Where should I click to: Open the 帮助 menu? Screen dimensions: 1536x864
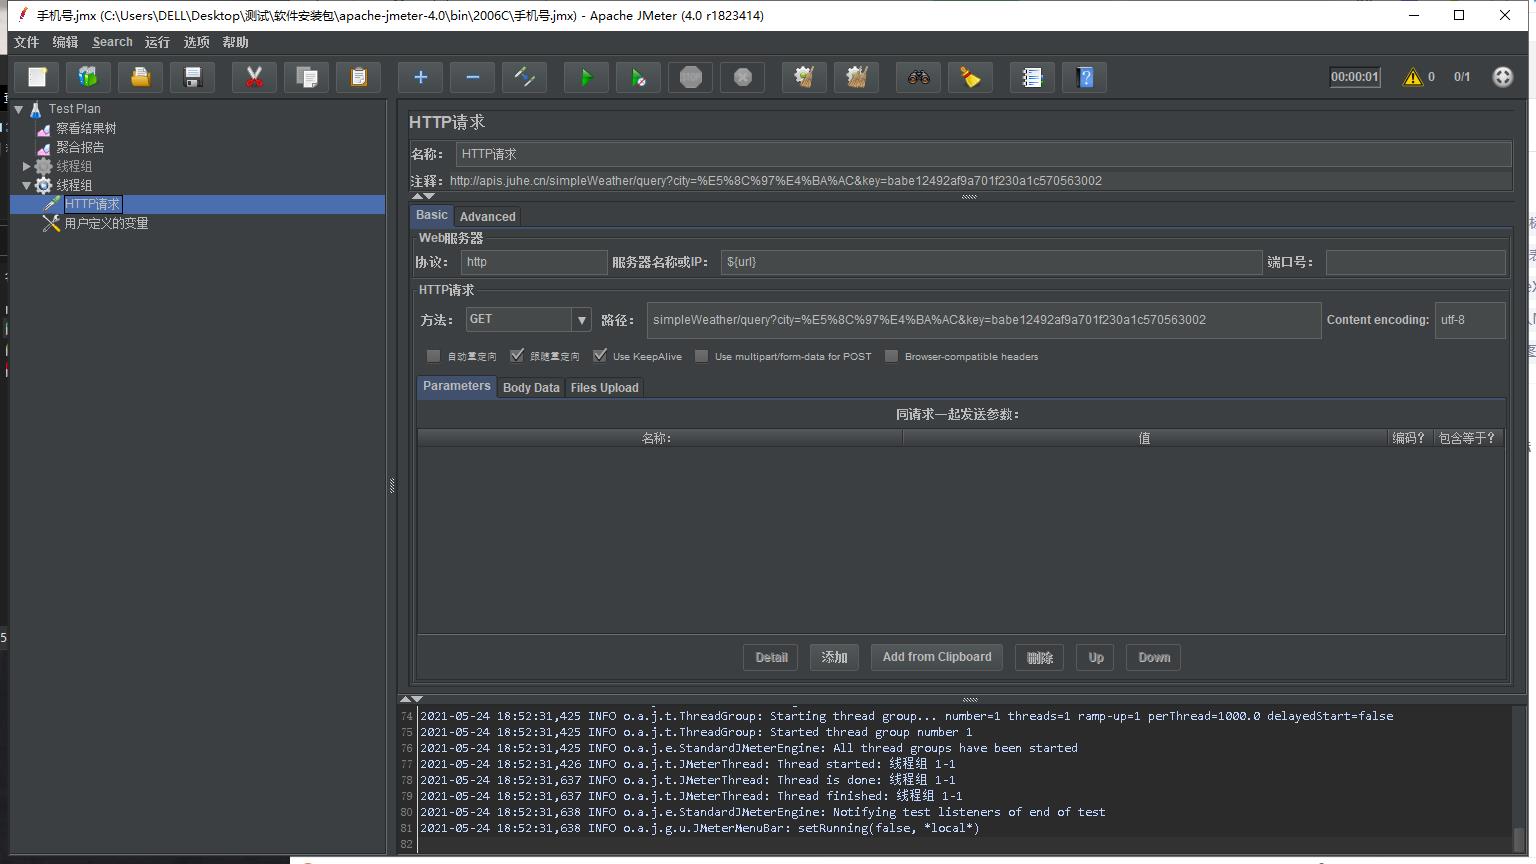click(x=236, y=42)
